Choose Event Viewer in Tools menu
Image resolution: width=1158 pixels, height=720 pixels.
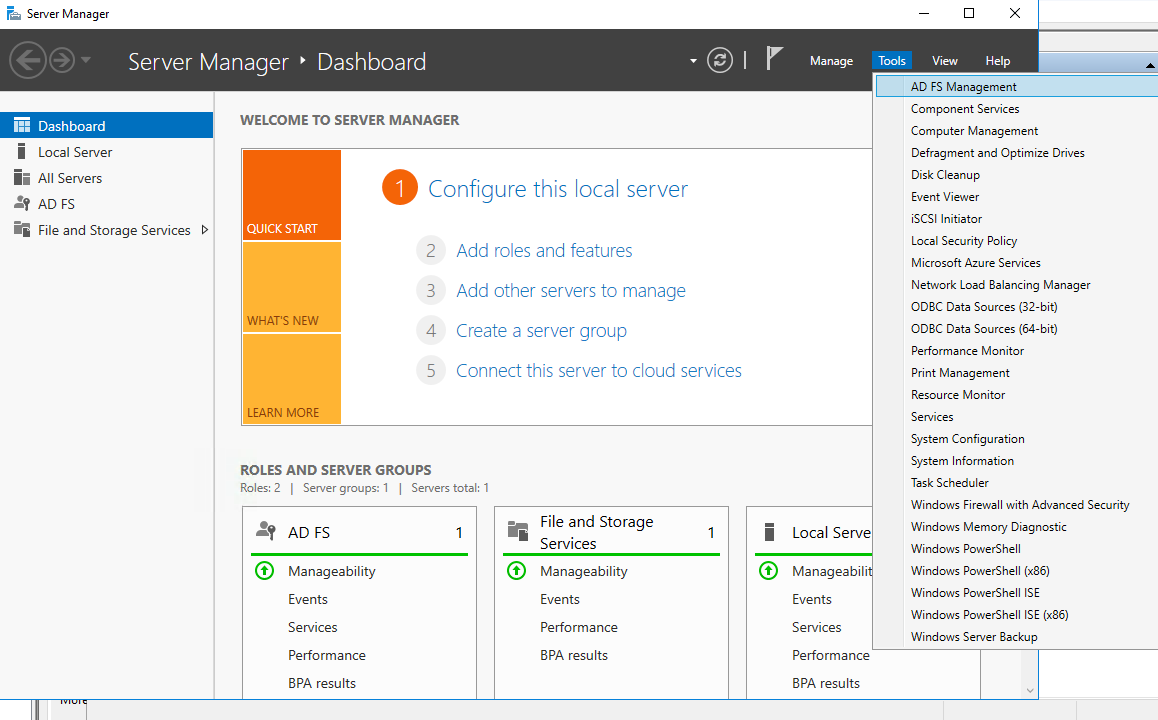point(944,197)
